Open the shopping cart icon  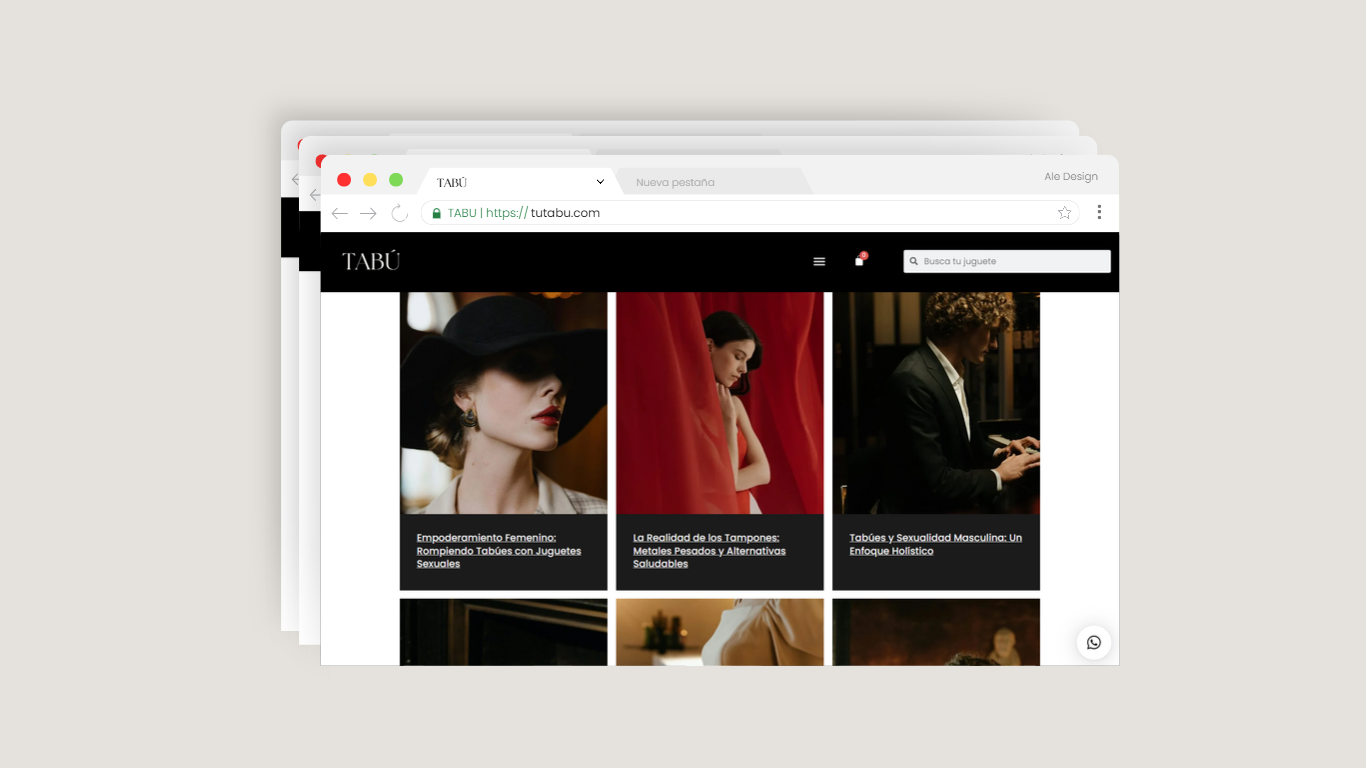[859, 261]
